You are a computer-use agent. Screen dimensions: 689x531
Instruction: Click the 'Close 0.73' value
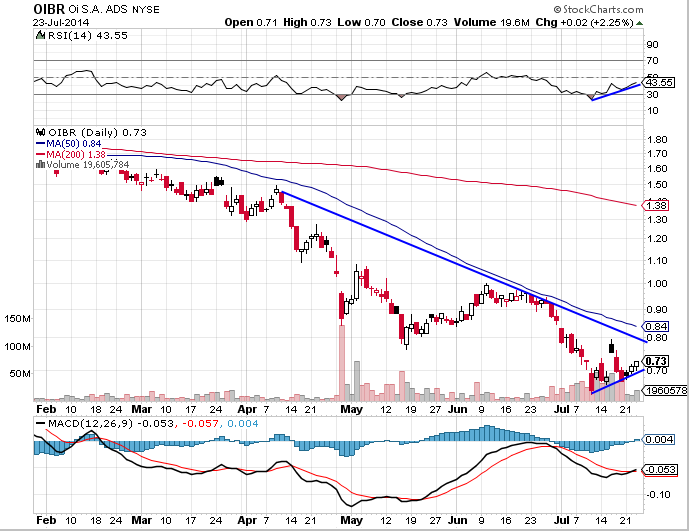point(419,22)
